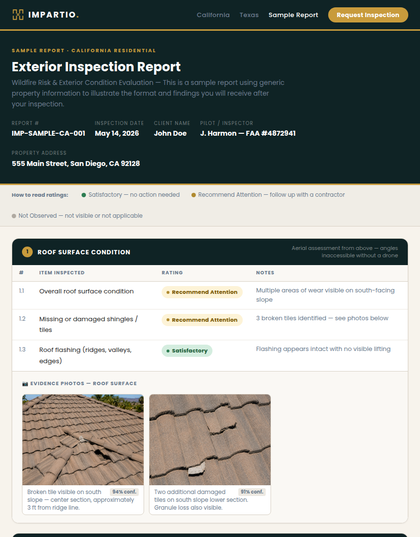Viewport: 420px width, 537px height.
Task: Open the Sample Report nav link
Action: pyautogui.click(x=293, y=15)
